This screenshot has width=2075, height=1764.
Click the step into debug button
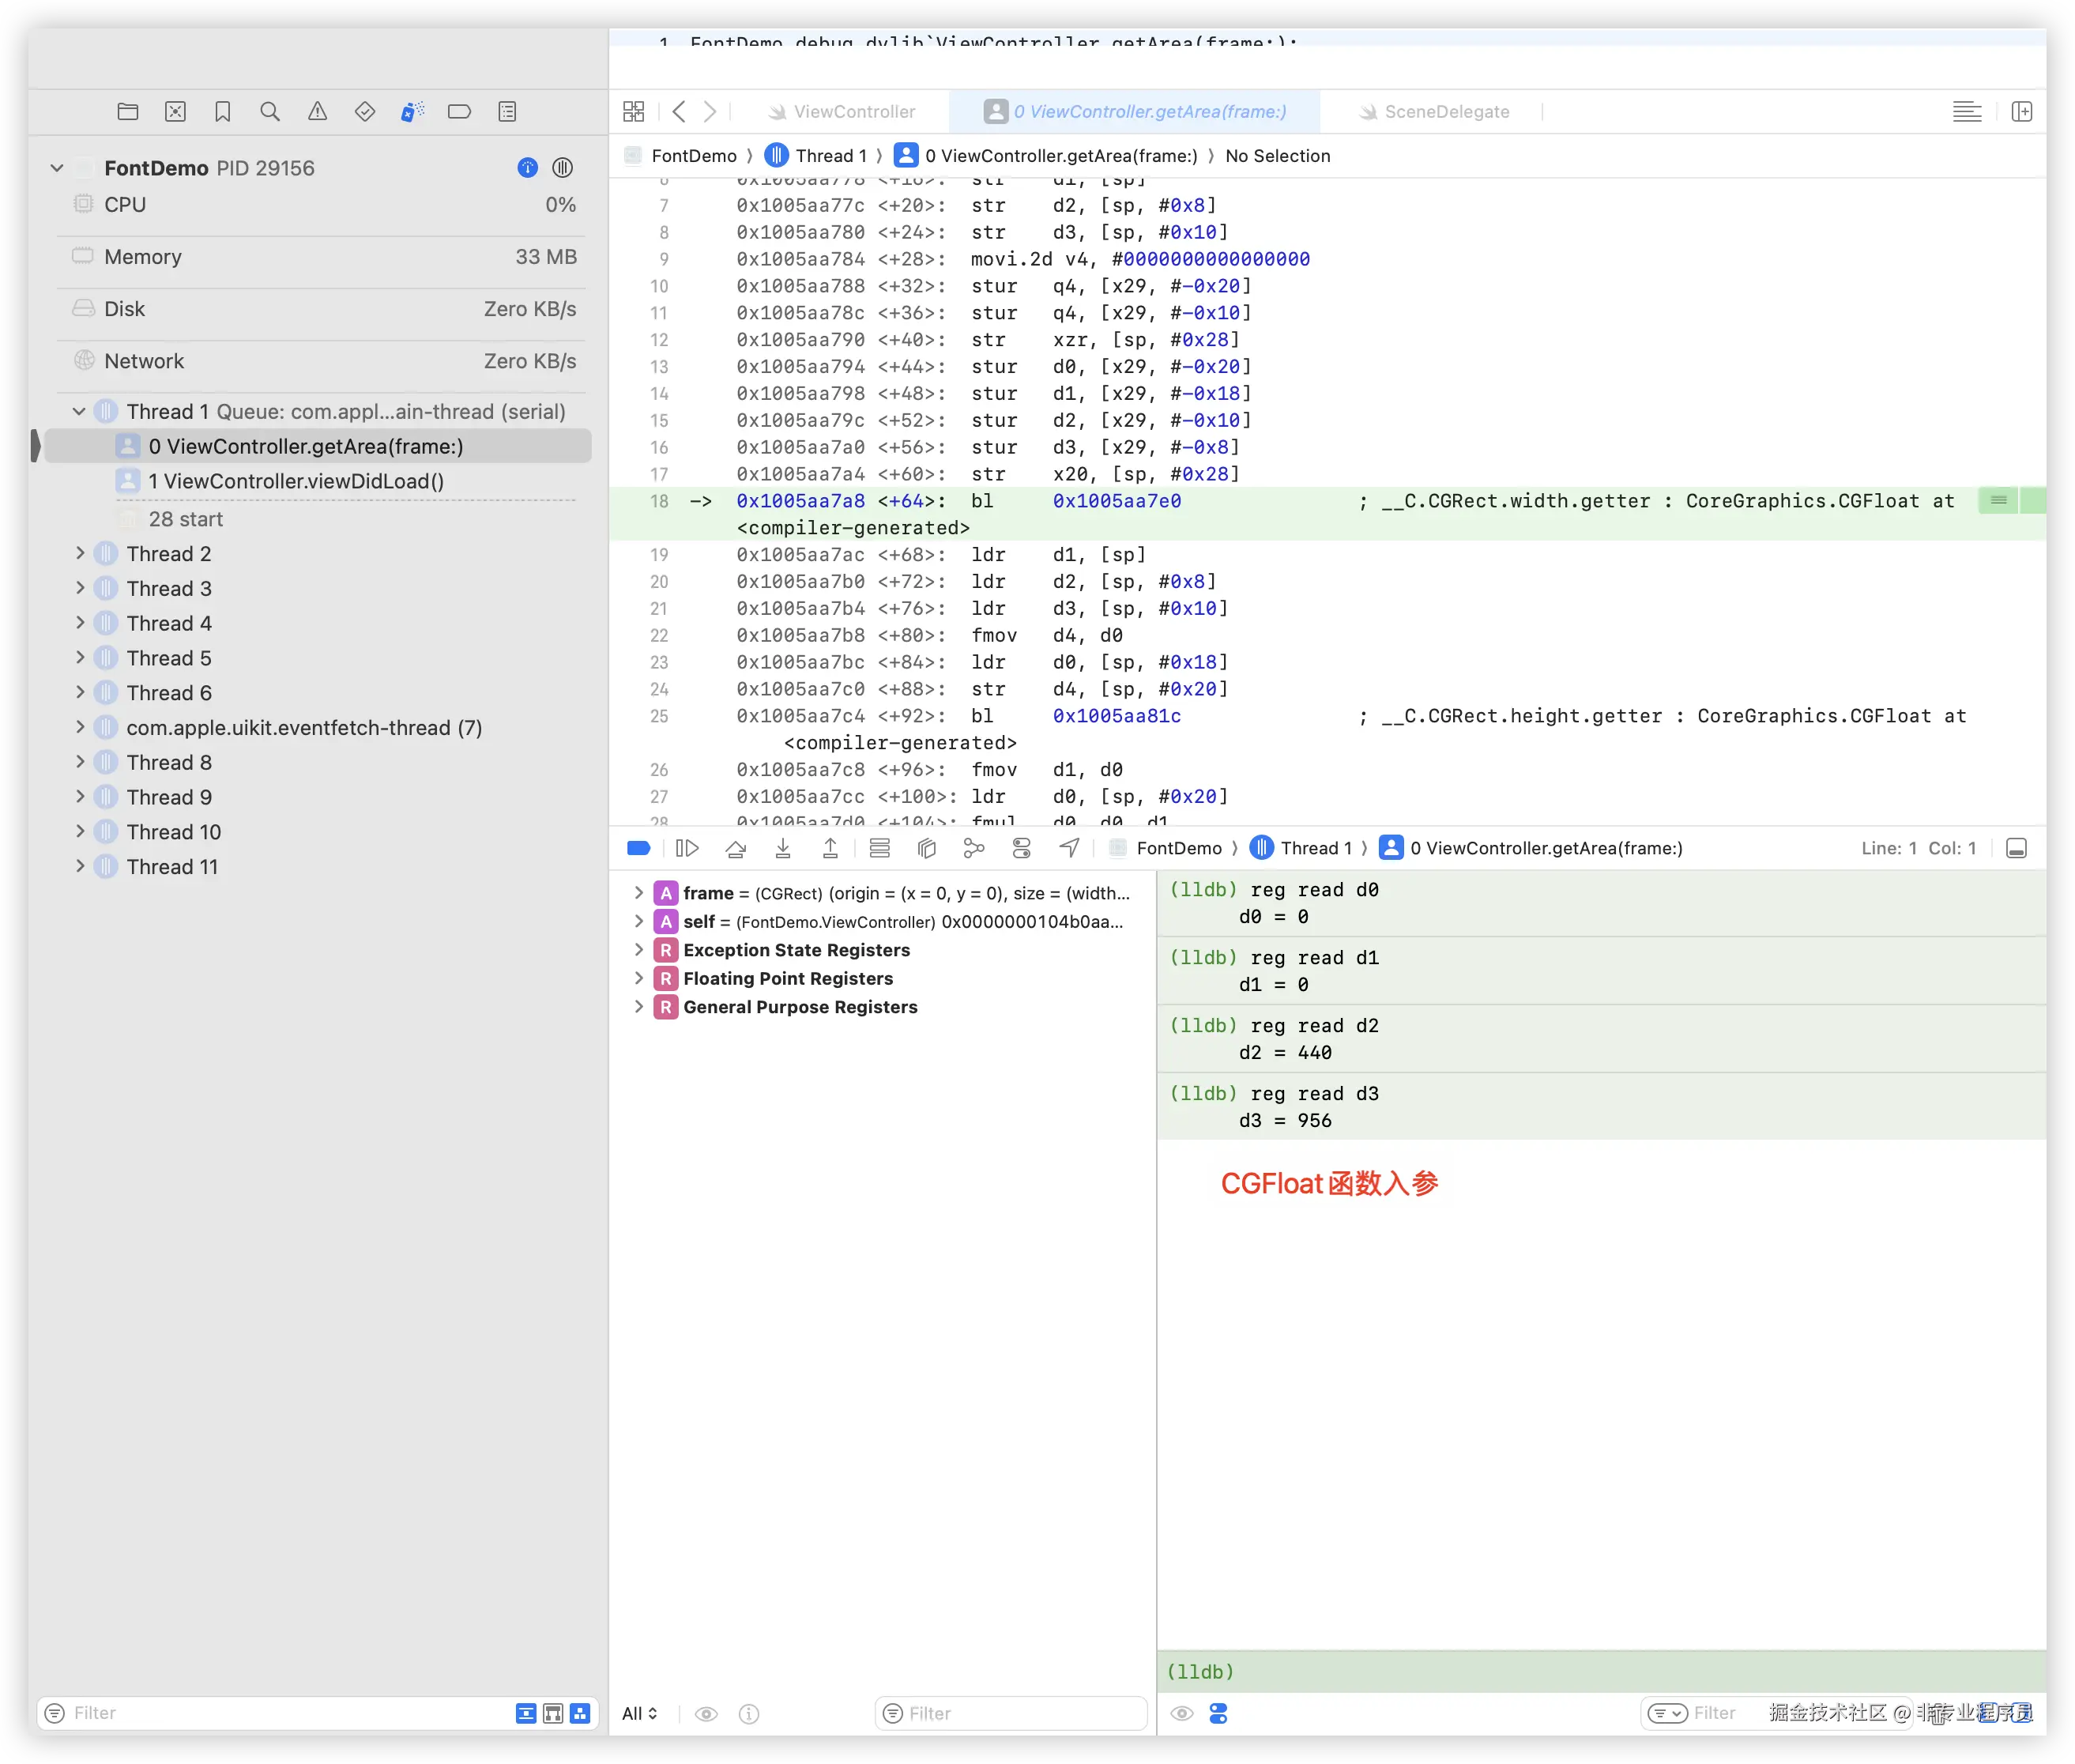tap(783, 849)
